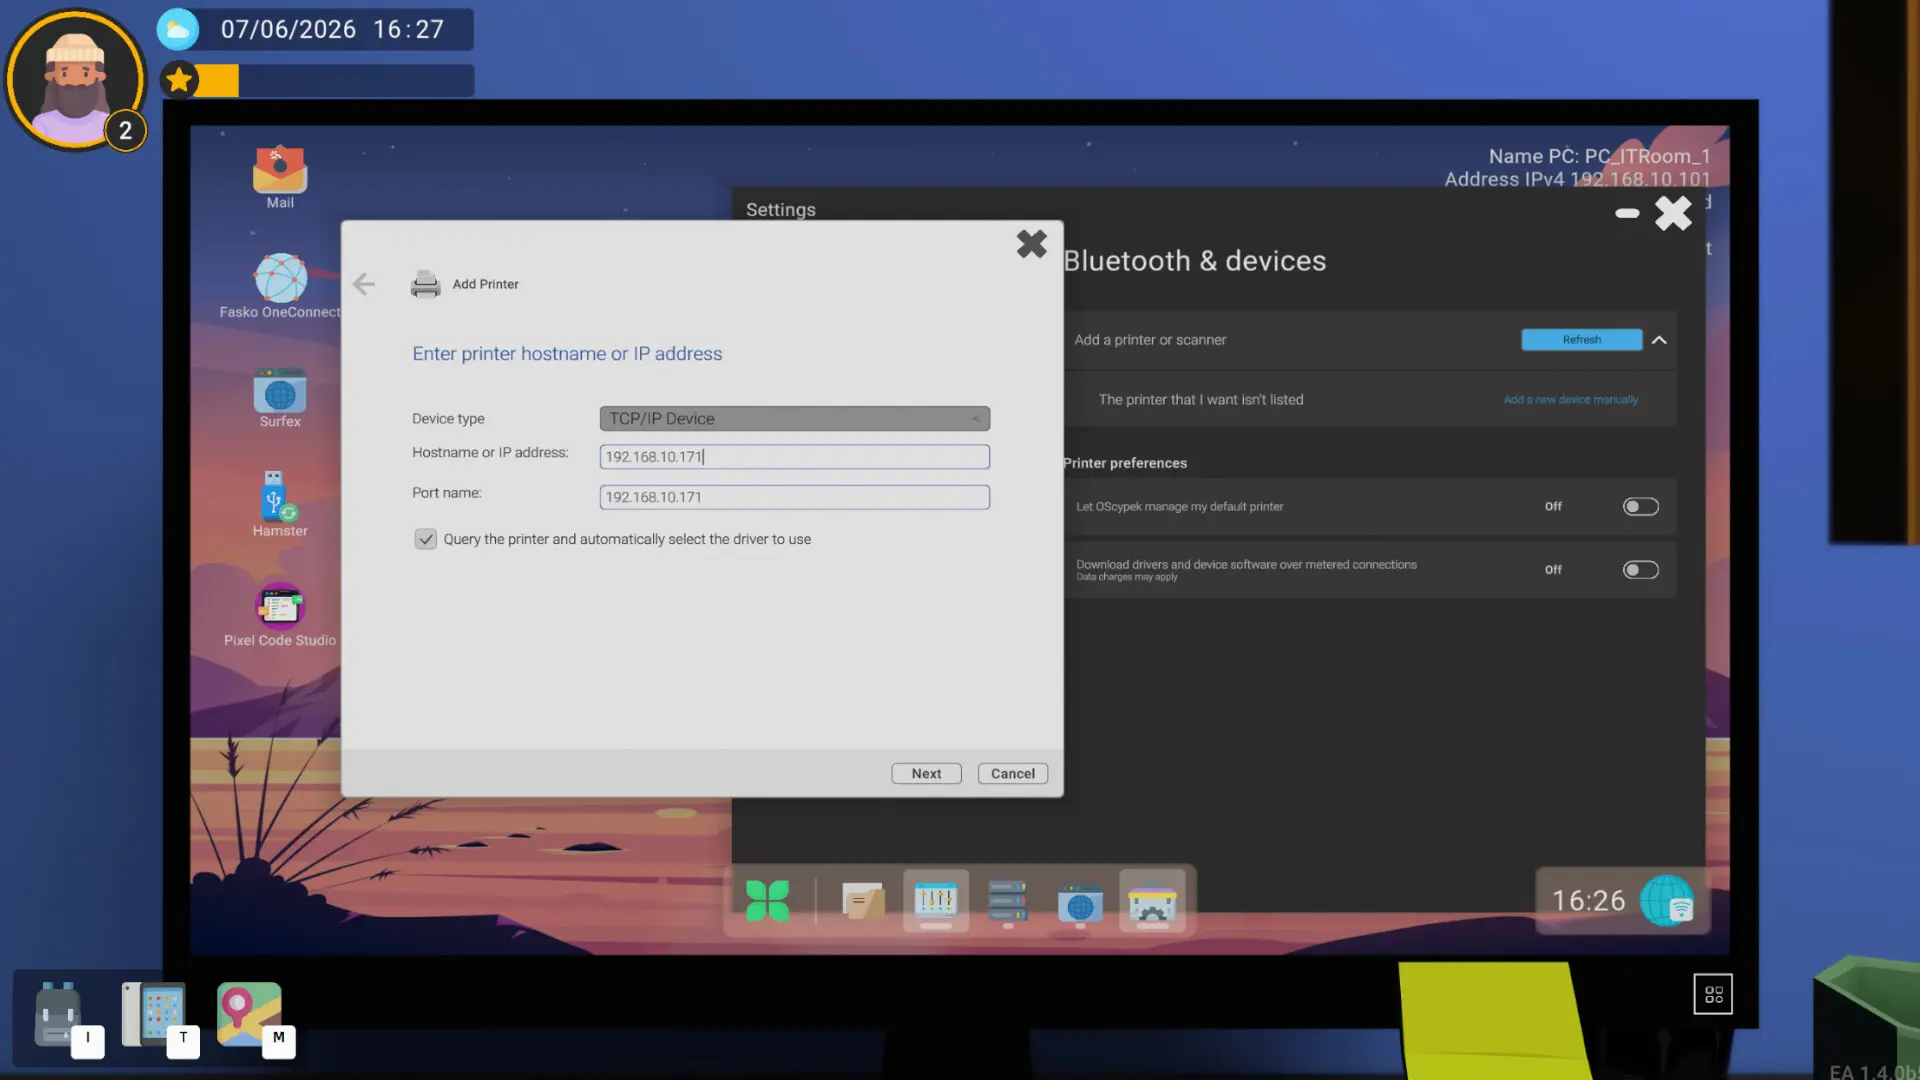Viewport: 1920px width, 1080px height.
Task: Open the Mail desktop icon
Action: tap(280, 177)
